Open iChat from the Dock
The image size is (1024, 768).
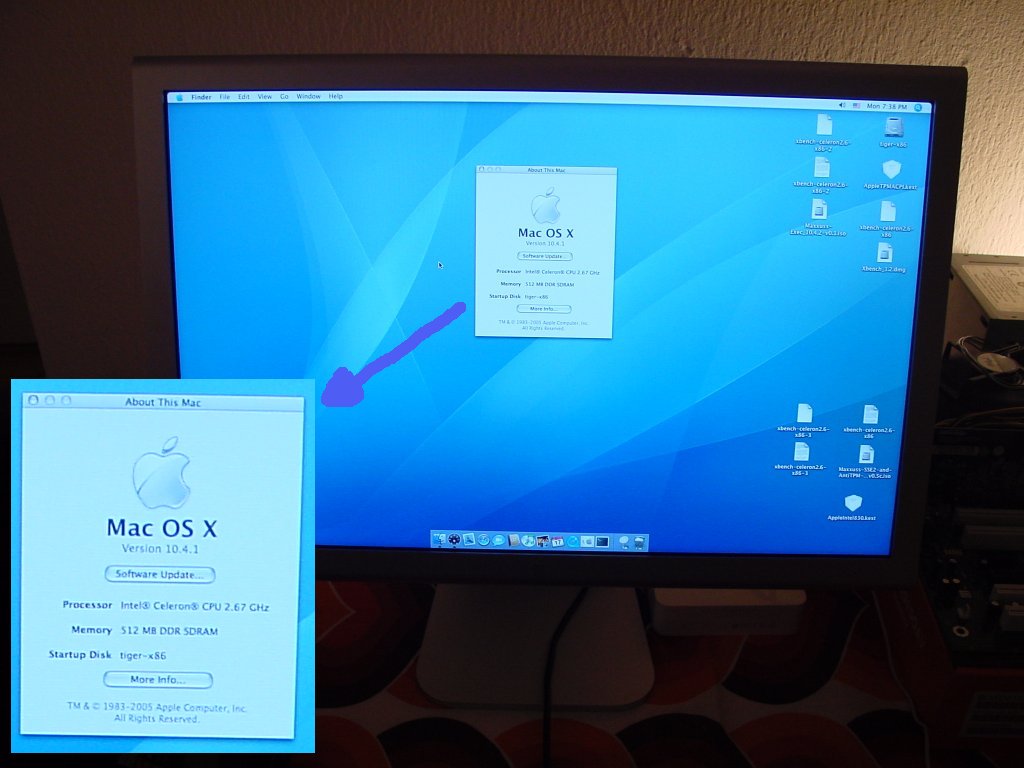tap(498, 541)
